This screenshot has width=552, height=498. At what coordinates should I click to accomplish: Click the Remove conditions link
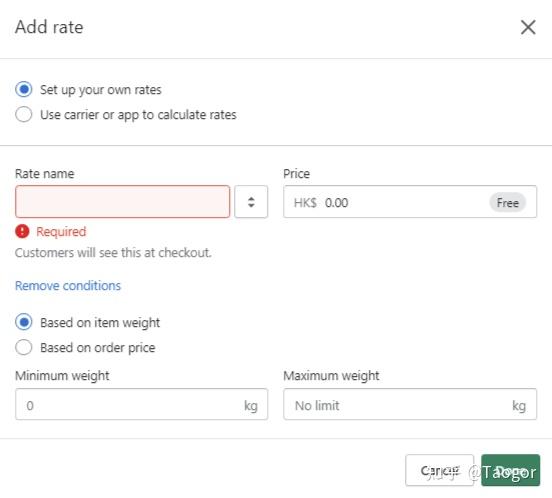point(68,285)
